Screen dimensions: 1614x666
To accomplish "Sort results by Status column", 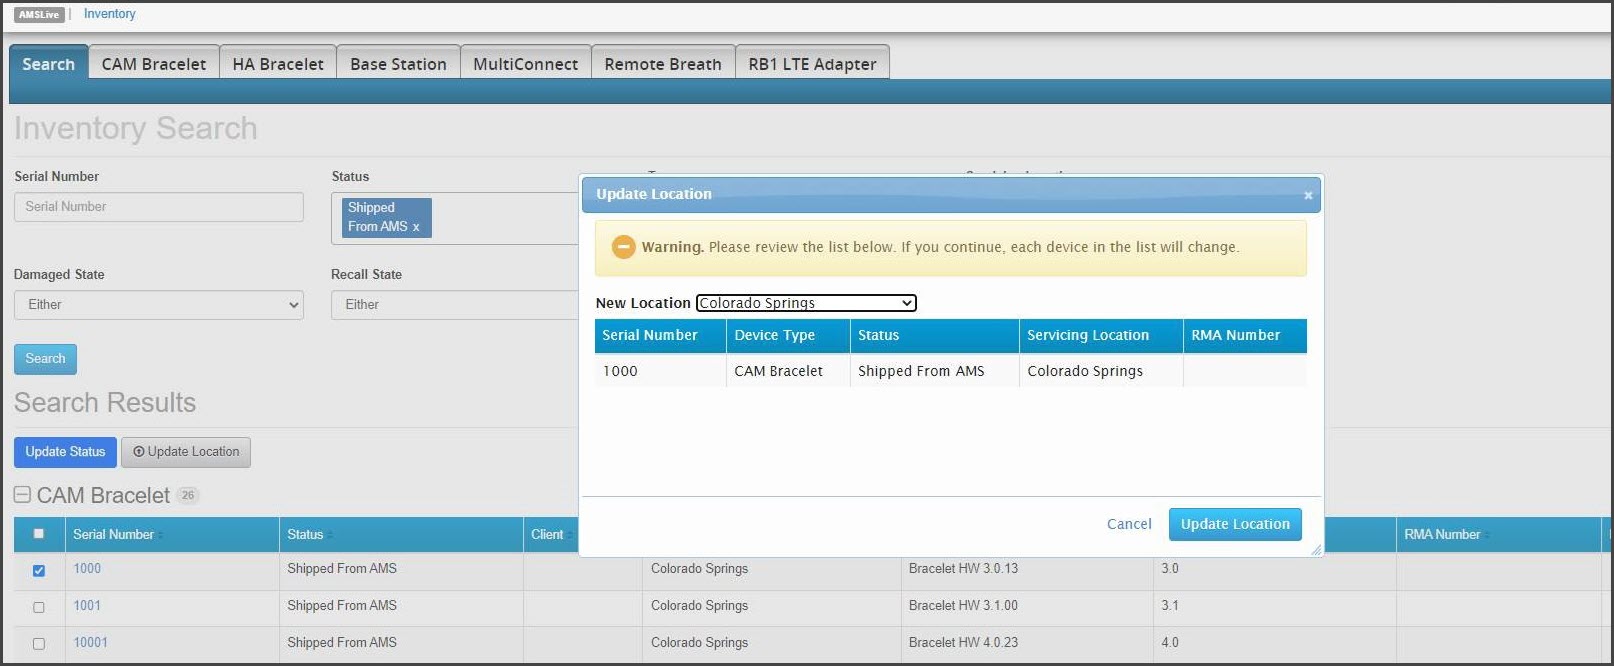I will click(306, 535).
